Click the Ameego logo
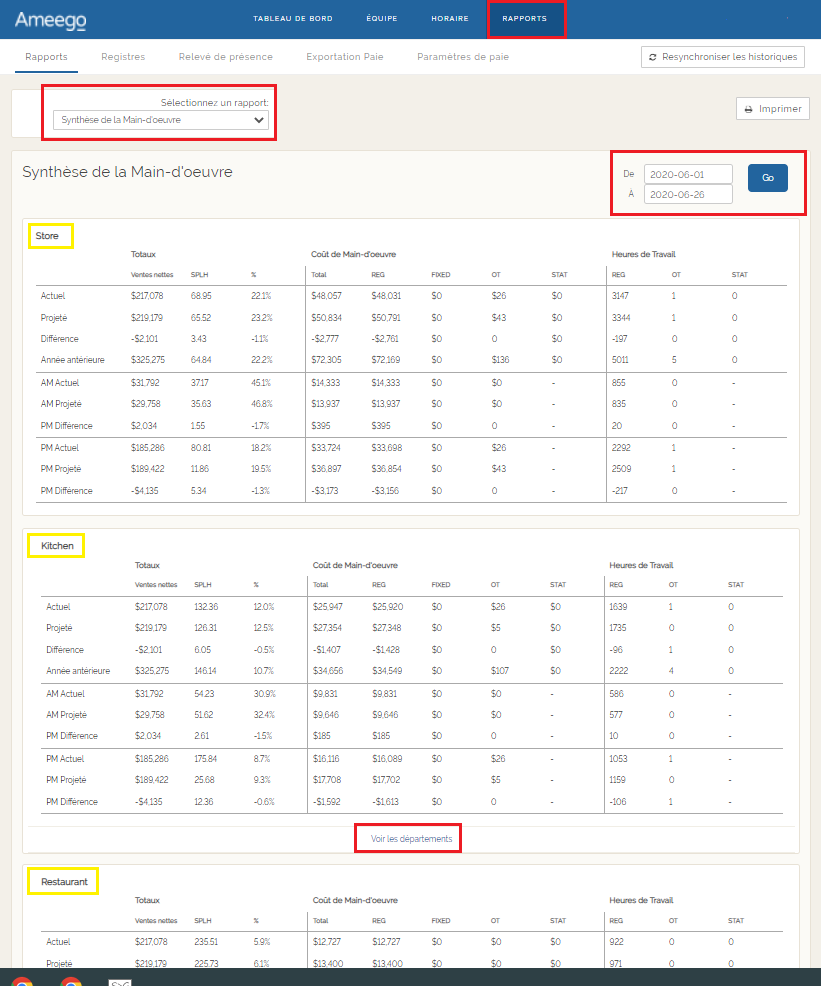 point(50,20)
